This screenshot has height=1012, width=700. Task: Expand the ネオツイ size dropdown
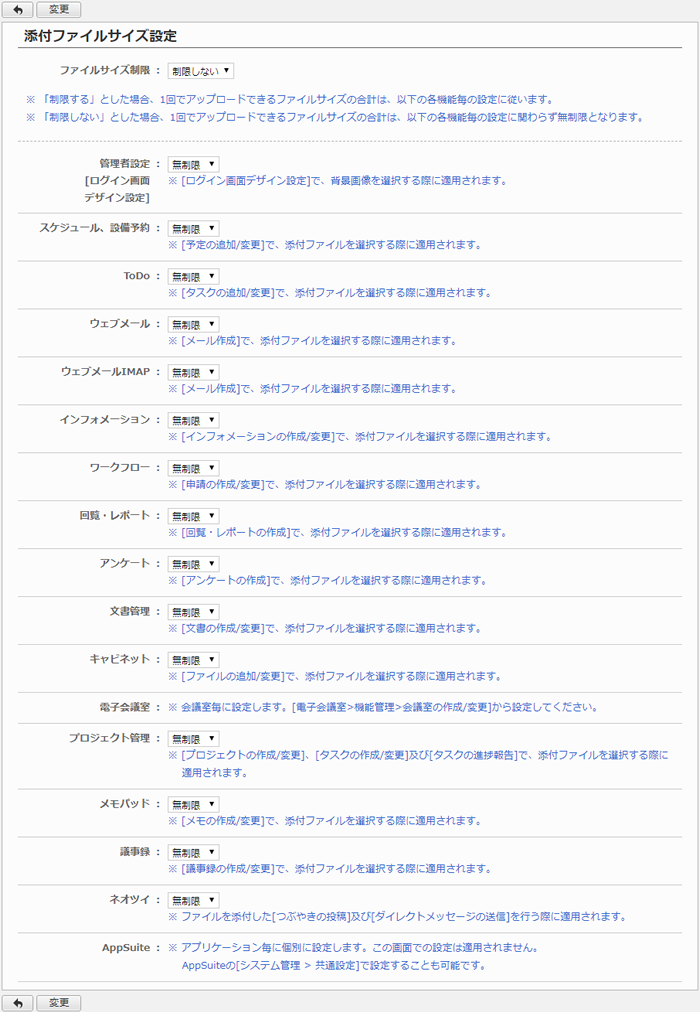coord(193,901)
